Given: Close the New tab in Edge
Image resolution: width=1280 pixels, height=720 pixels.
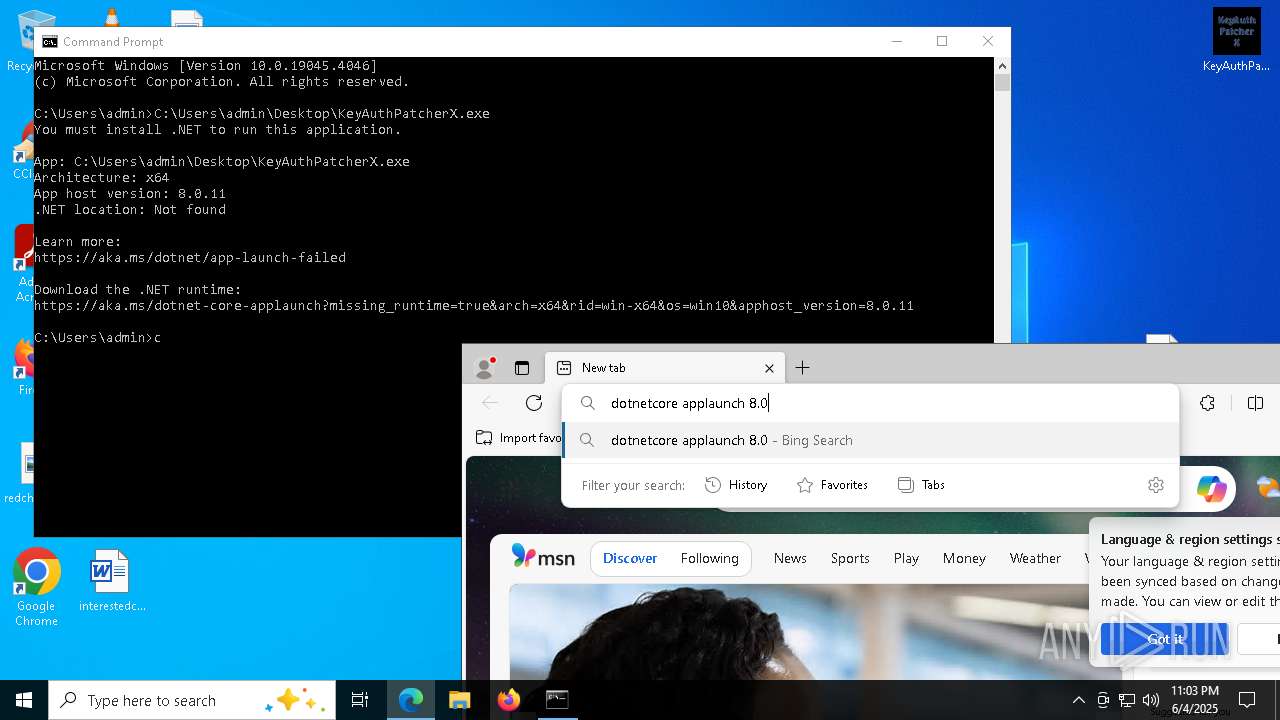Looking at the screenshot, I should (770, 368).
